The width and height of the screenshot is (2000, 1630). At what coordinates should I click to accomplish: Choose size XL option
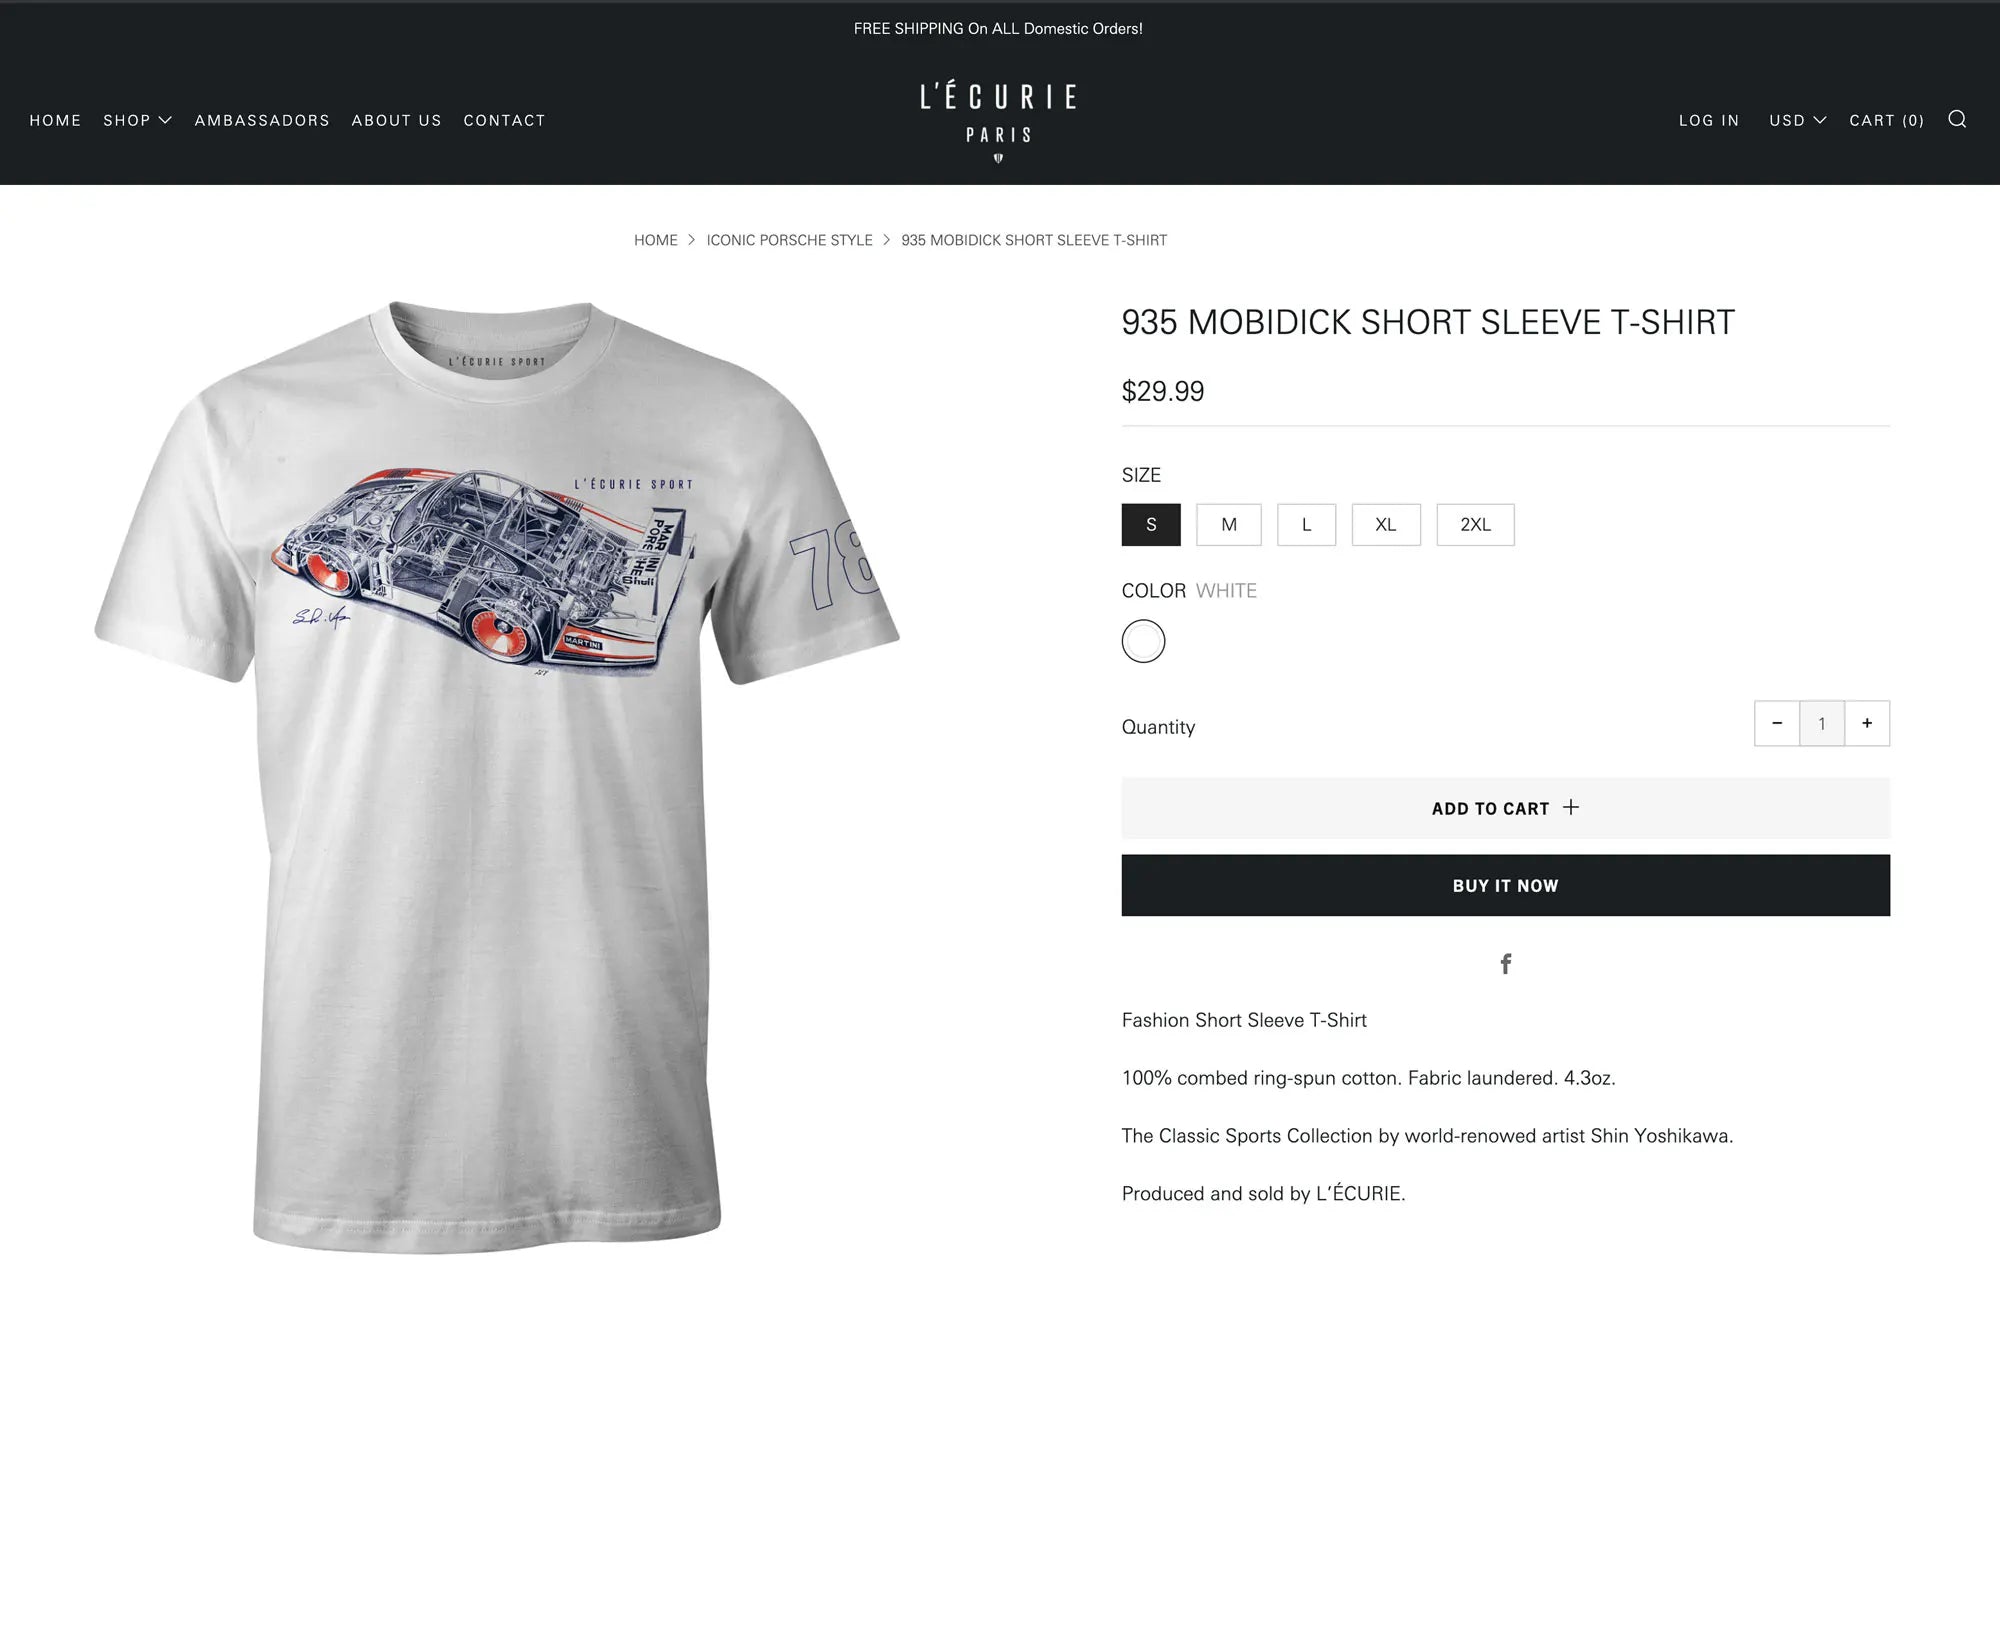click(1386, 524)
